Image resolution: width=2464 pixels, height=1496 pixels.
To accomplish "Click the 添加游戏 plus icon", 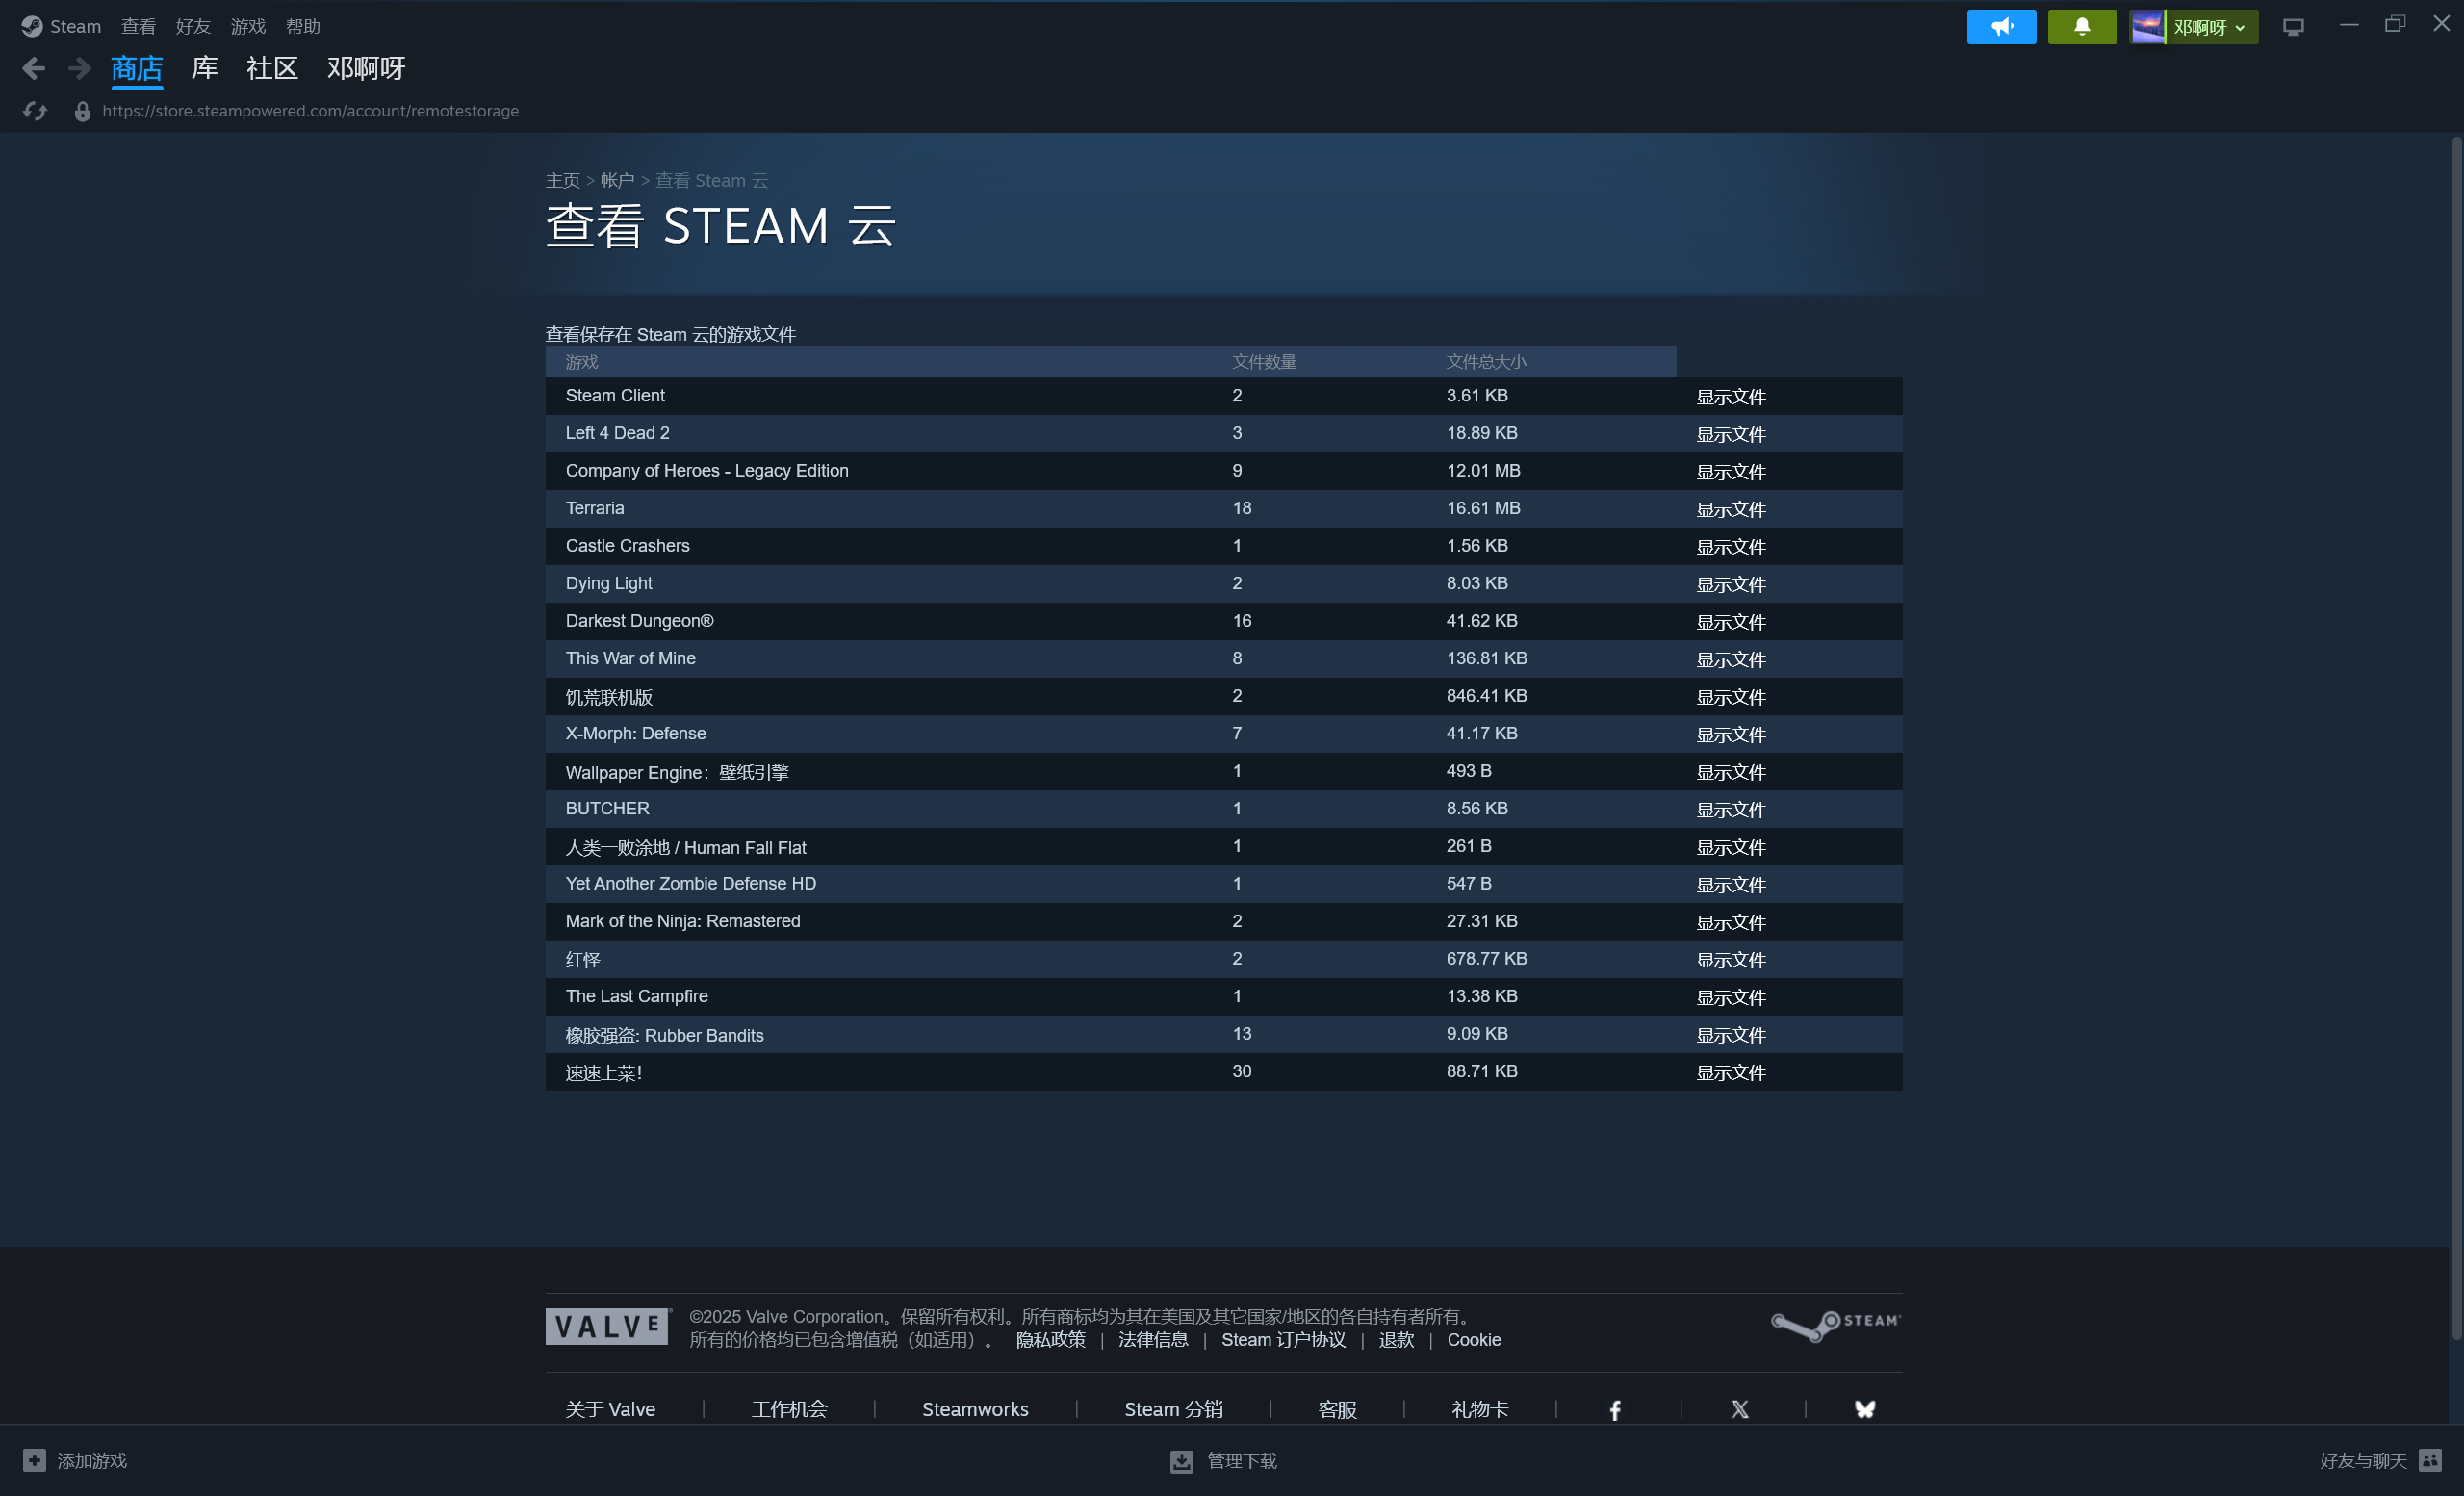I will pos(34,1460).
